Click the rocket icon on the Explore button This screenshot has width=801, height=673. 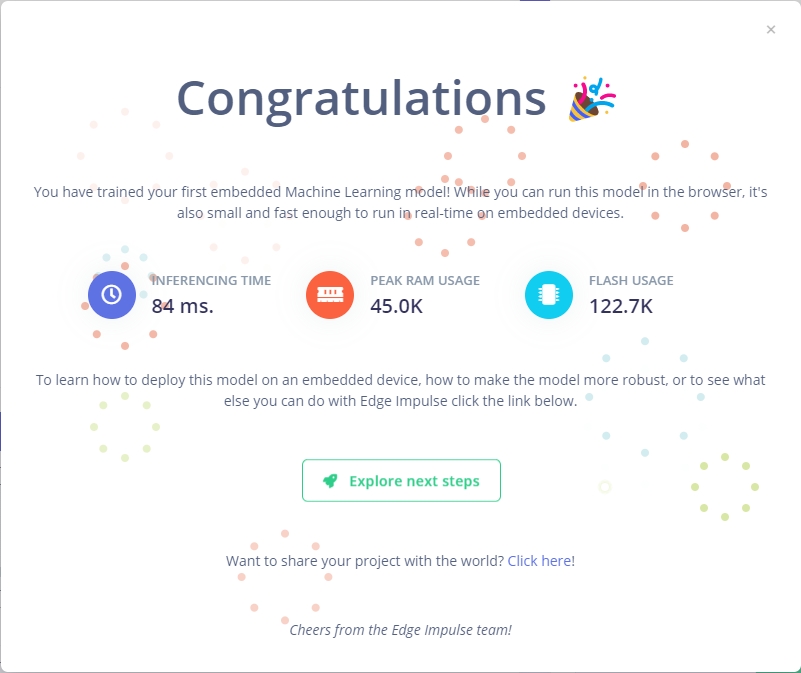click(331, 481)
